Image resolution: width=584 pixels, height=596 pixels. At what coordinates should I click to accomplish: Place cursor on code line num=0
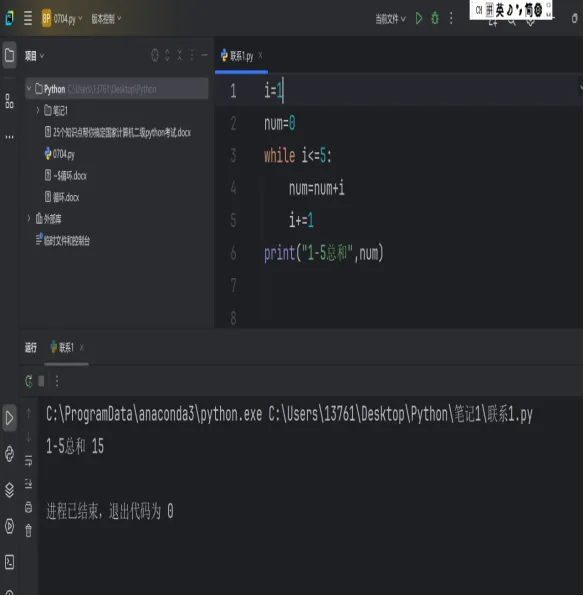[280, 124]
